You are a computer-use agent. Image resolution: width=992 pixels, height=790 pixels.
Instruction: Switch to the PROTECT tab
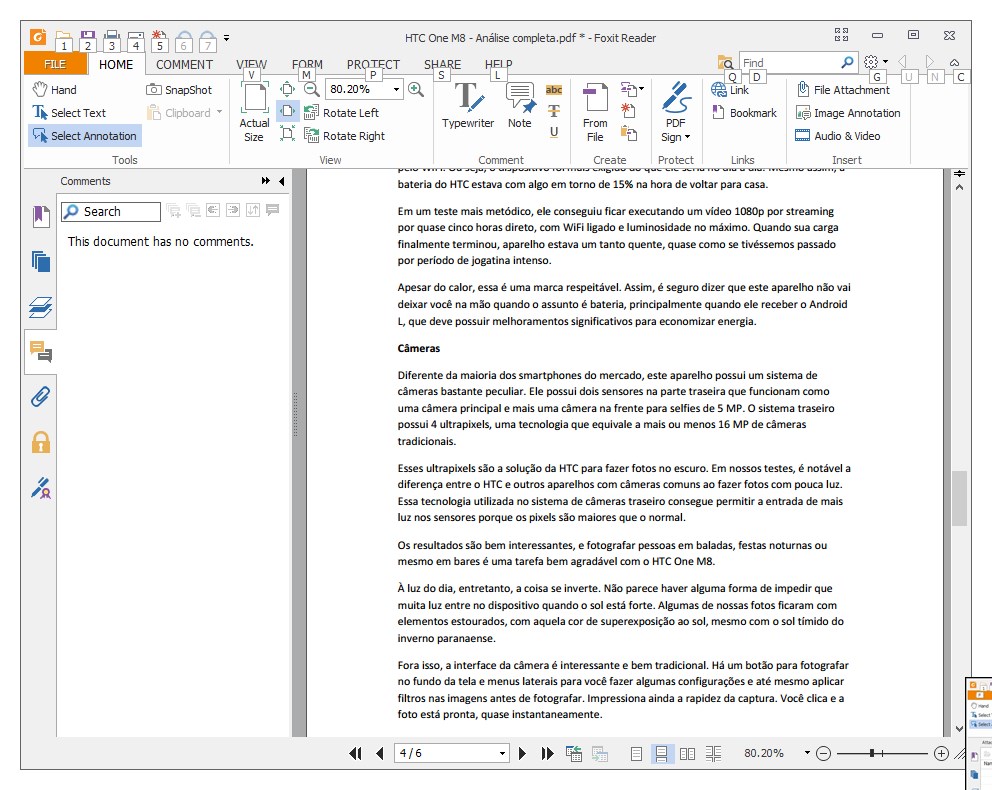point(373,65)
